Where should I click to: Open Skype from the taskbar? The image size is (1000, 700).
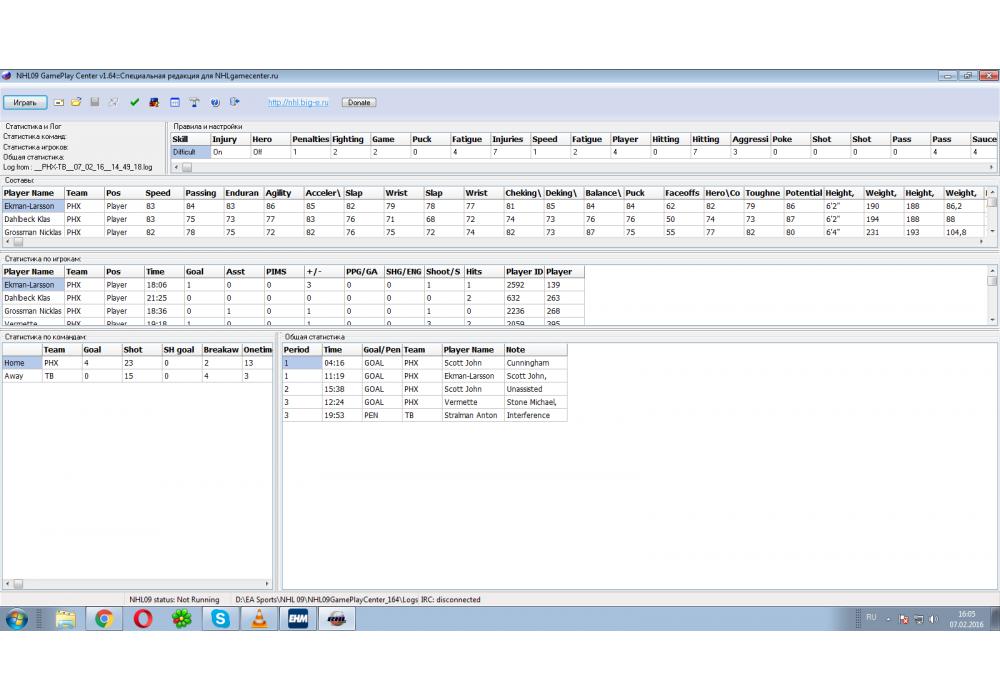point(220,619)
